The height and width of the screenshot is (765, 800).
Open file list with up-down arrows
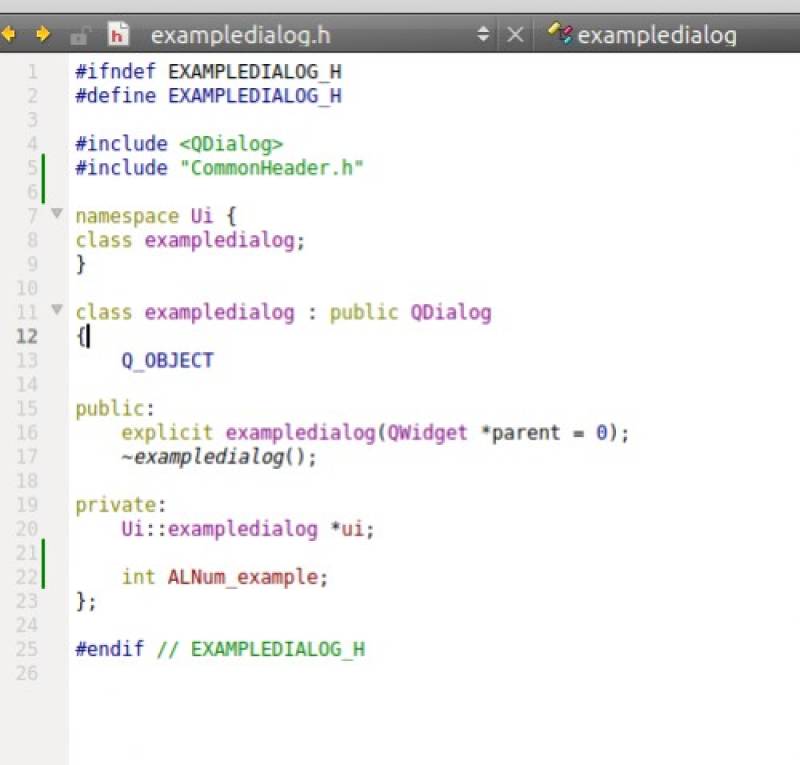[x=483, y=34]
